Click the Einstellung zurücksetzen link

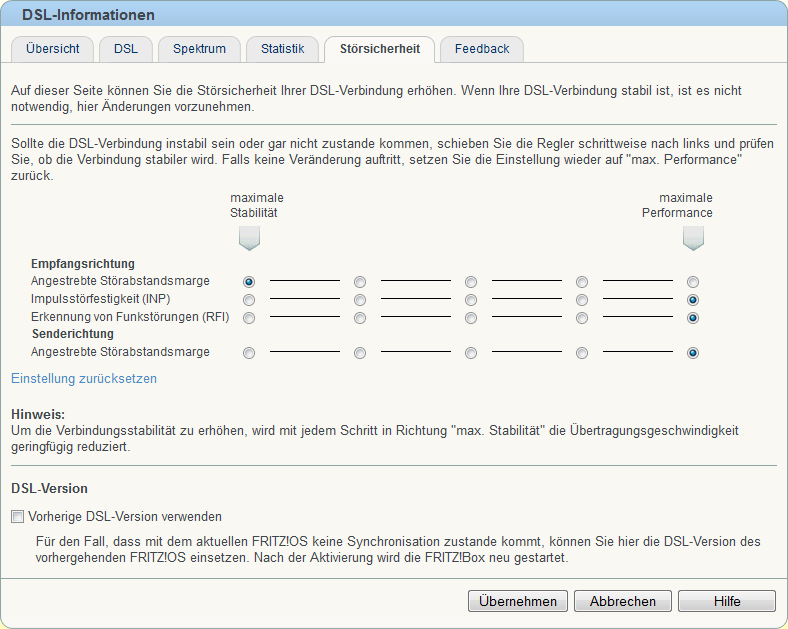pyautogui.click(x=84, y=378)
